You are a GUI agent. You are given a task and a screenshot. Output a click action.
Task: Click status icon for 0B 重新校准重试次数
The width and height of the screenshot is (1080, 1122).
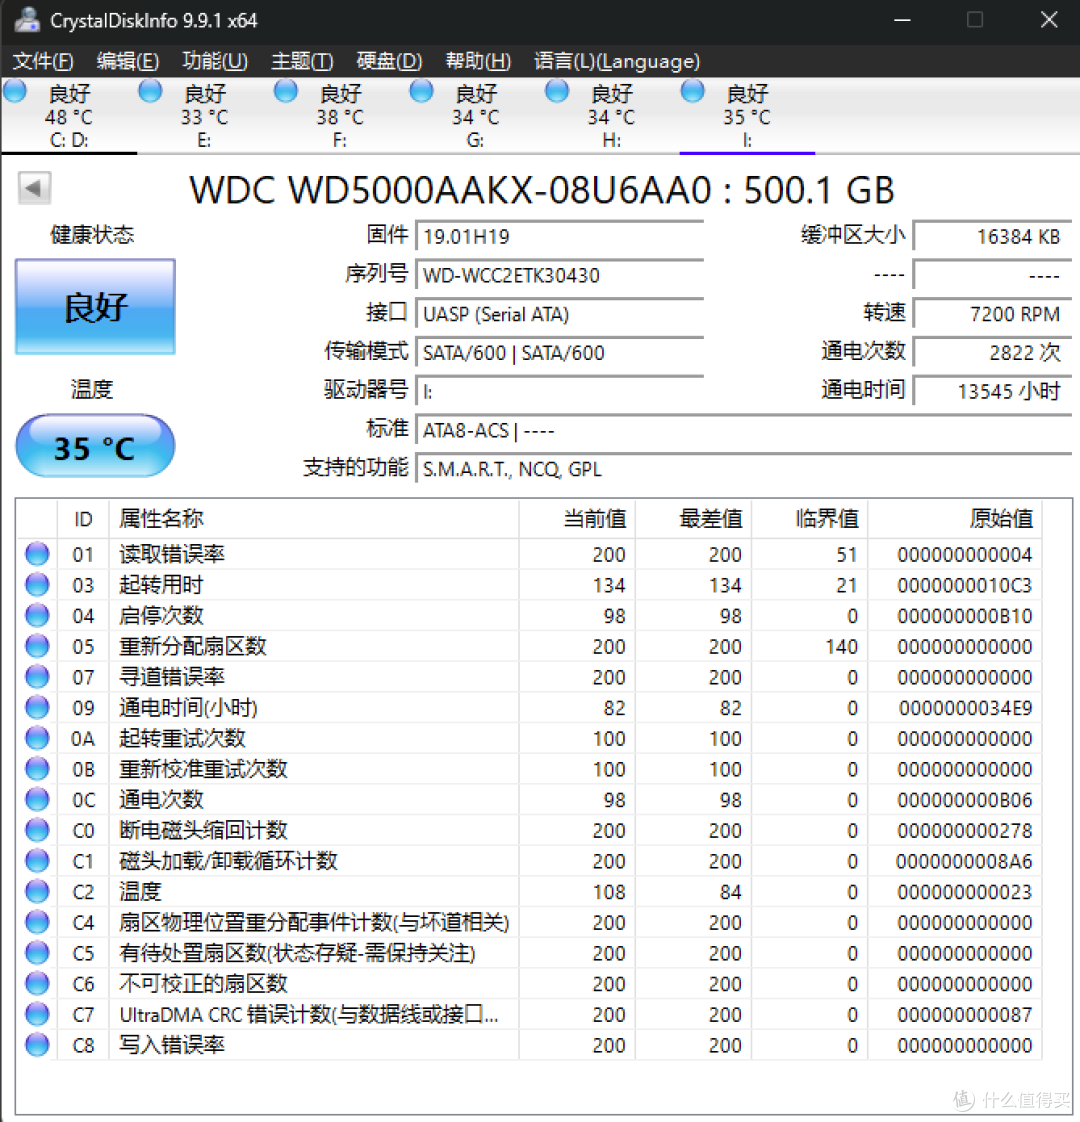(x=37, y=769)
